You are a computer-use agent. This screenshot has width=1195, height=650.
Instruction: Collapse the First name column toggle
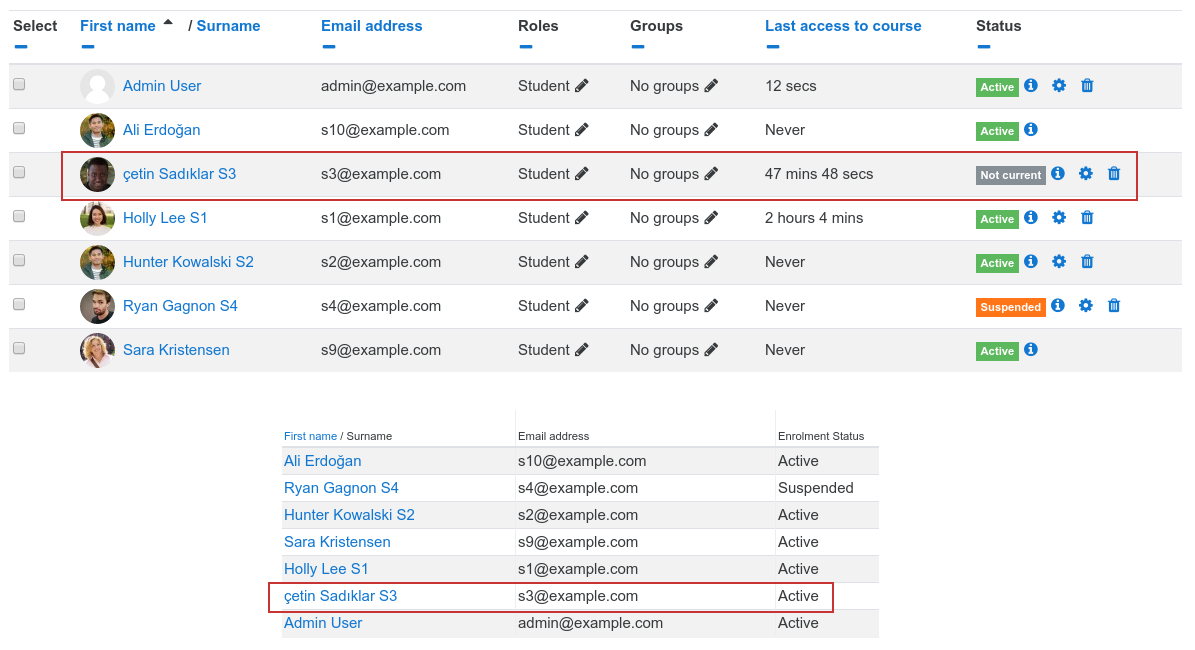point(88,47)
